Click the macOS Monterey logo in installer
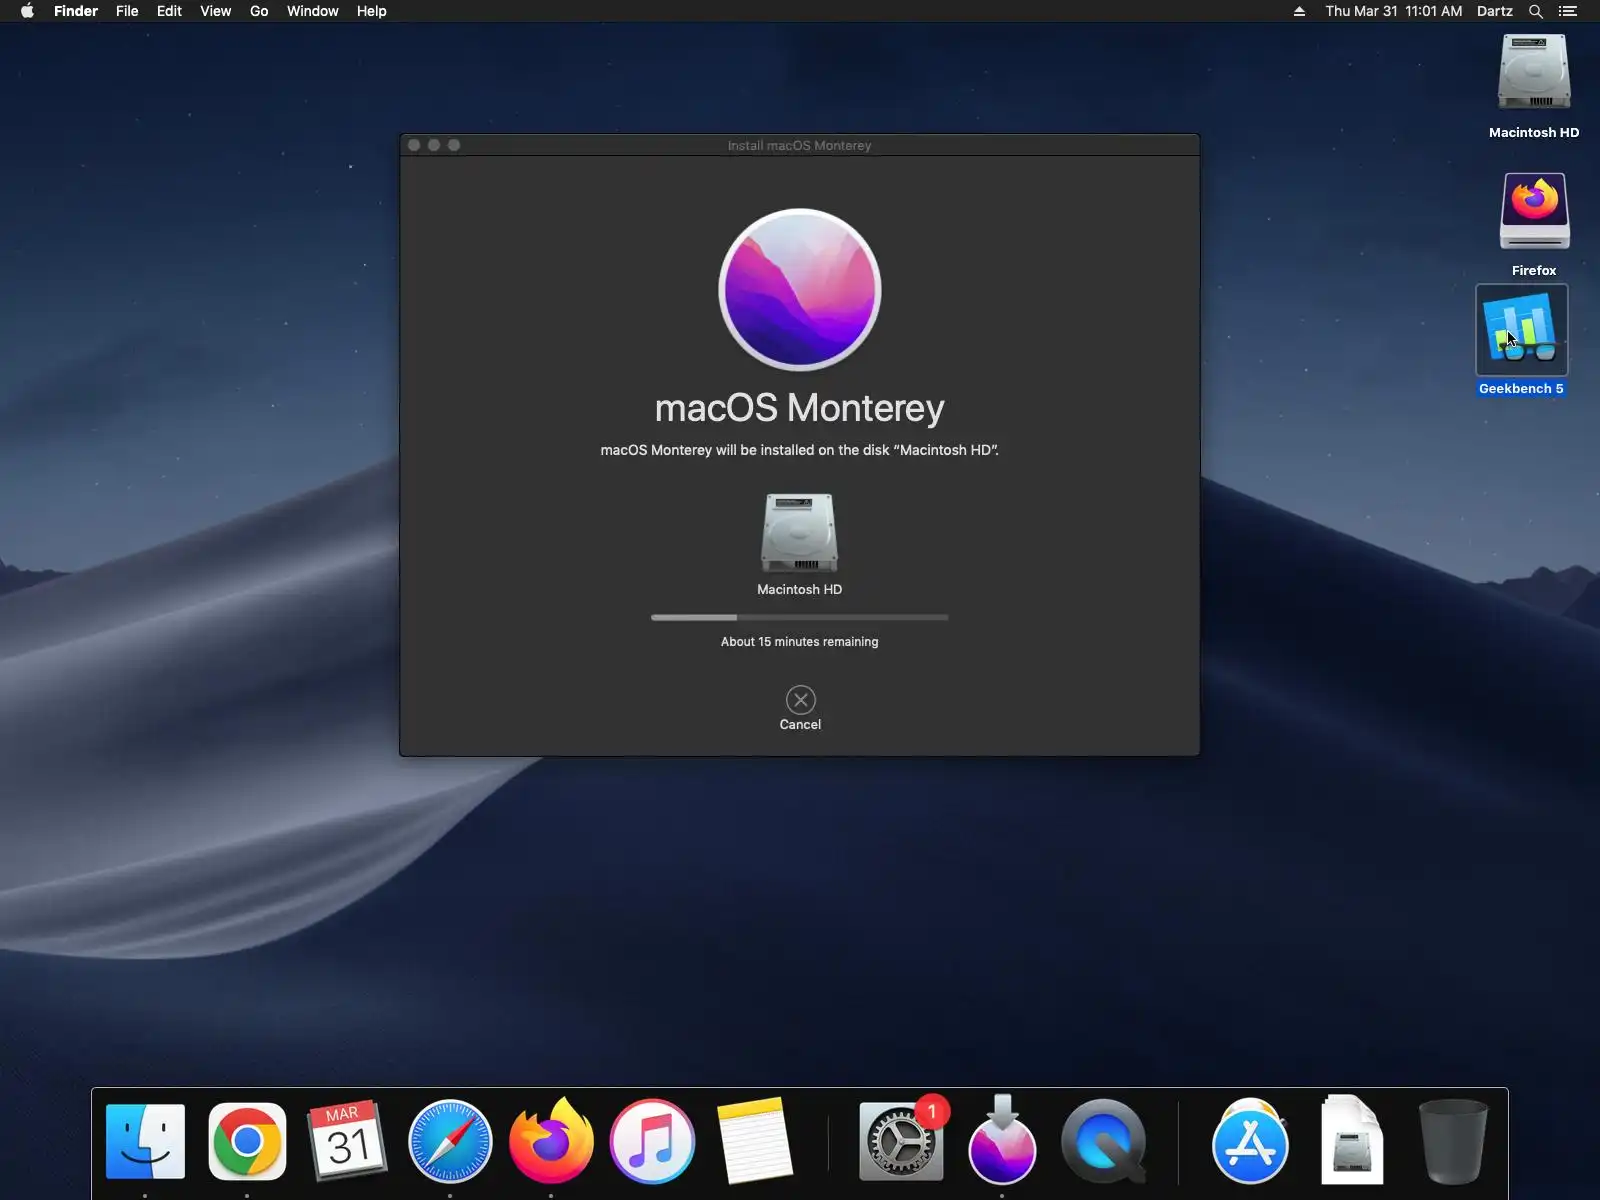The width and height of the screenshot is (1600, 1200). pos(800,290)
